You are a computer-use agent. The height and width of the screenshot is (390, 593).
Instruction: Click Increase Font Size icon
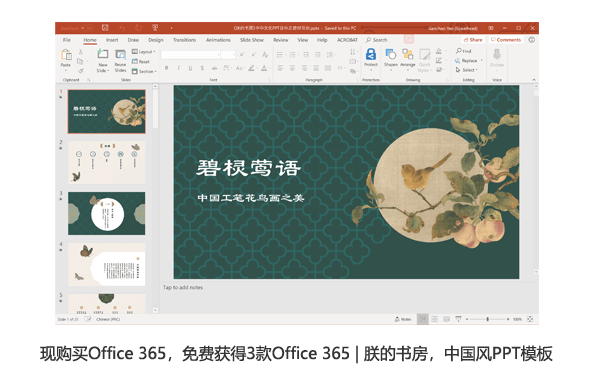[242, 55]
